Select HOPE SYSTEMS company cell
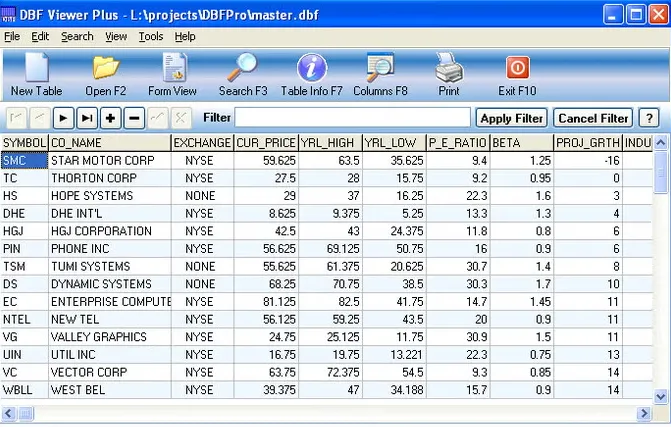The width and height of the screenshot is (671, 427). point(110,196)
